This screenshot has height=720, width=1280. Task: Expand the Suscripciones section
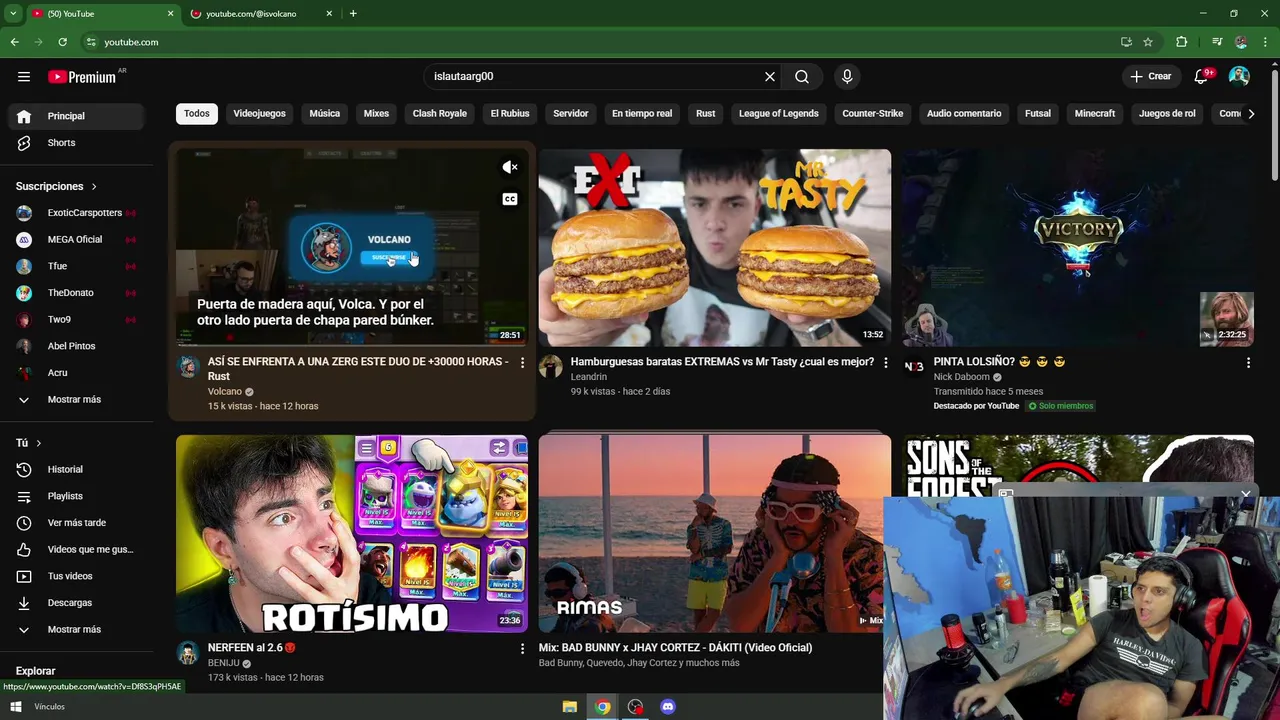(x=57, y=186)
